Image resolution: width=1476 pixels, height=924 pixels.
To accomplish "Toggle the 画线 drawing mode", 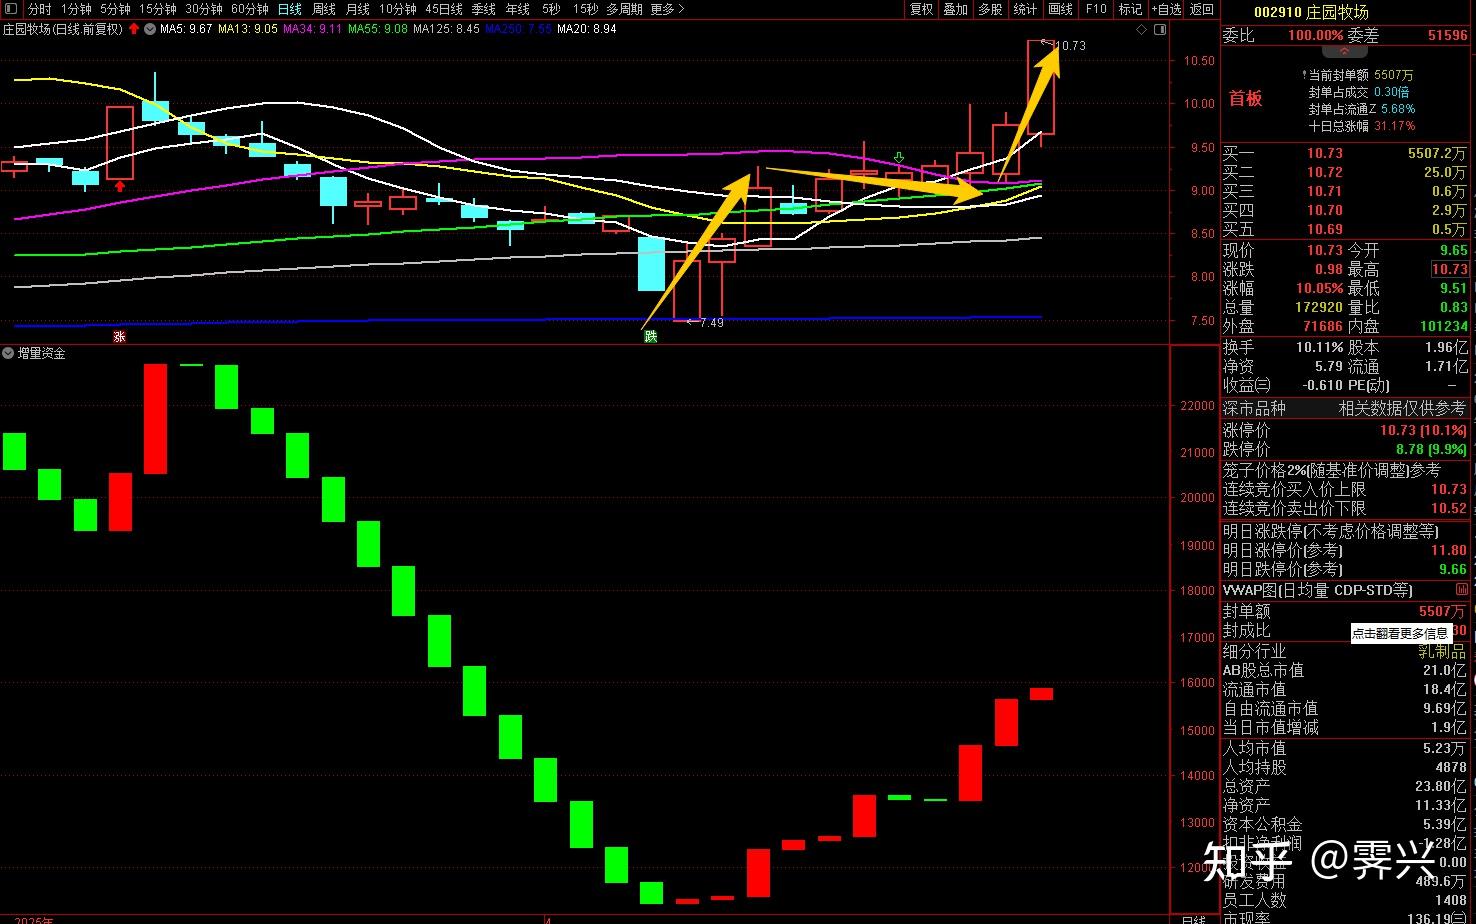I will (1060, 9).
